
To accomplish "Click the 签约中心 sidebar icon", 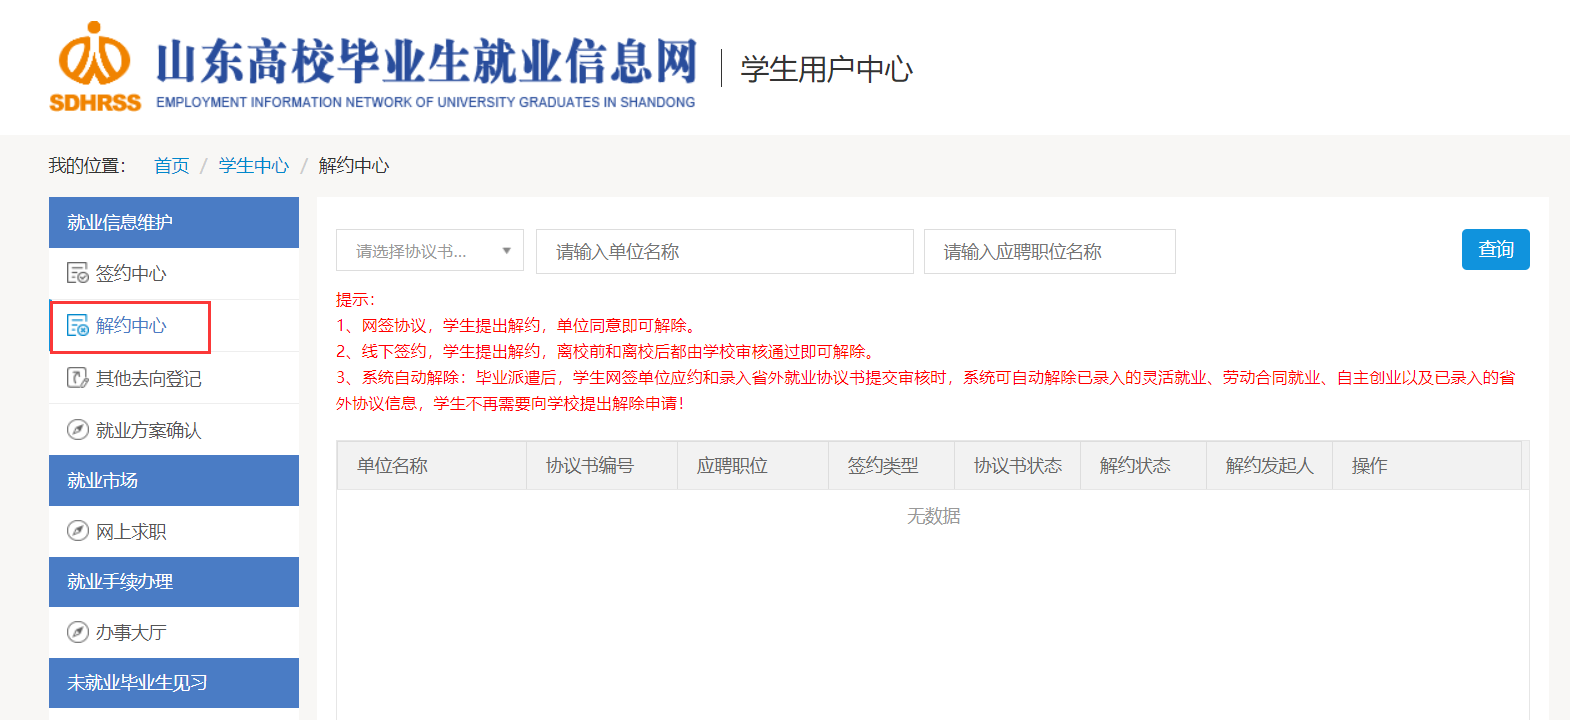I will click(77, 273).
